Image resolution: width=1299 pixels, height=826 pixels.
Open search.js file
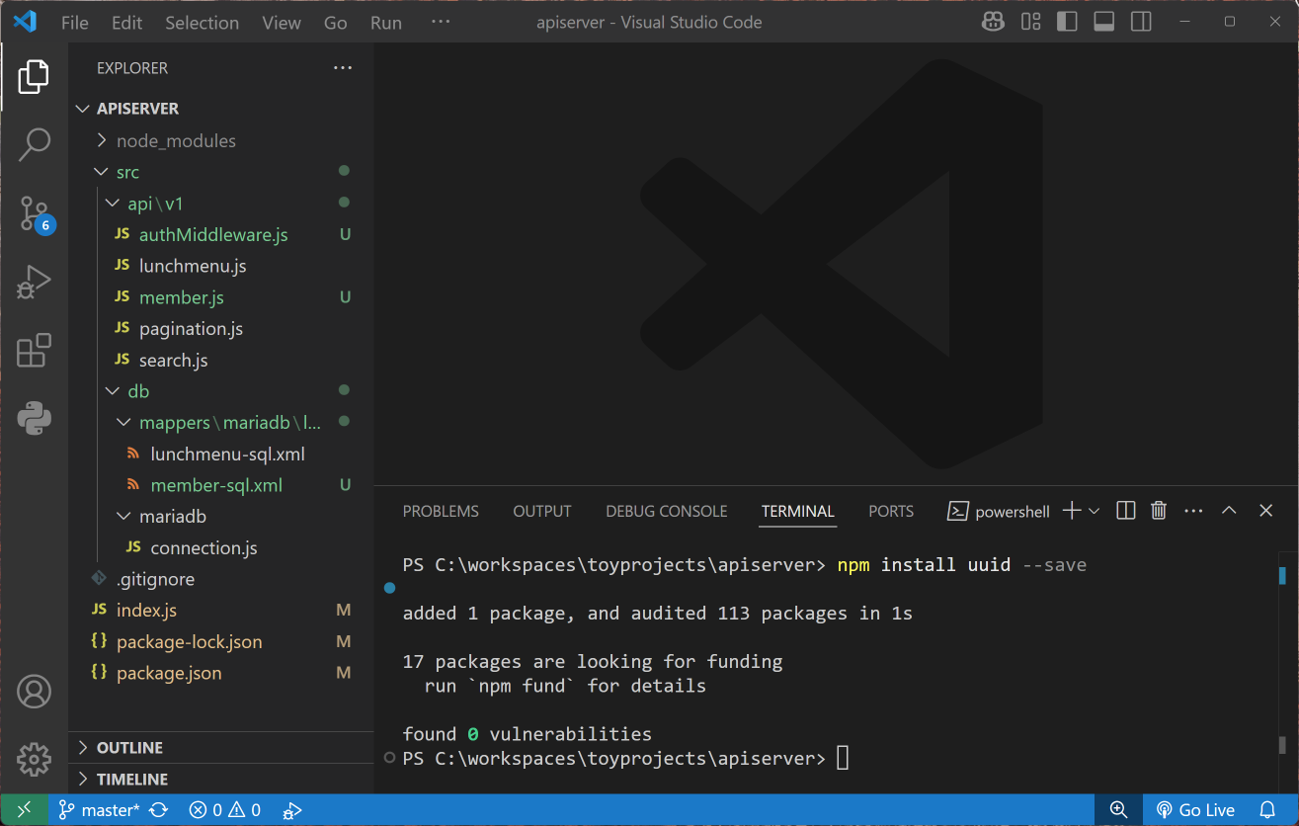pos(221,360)
